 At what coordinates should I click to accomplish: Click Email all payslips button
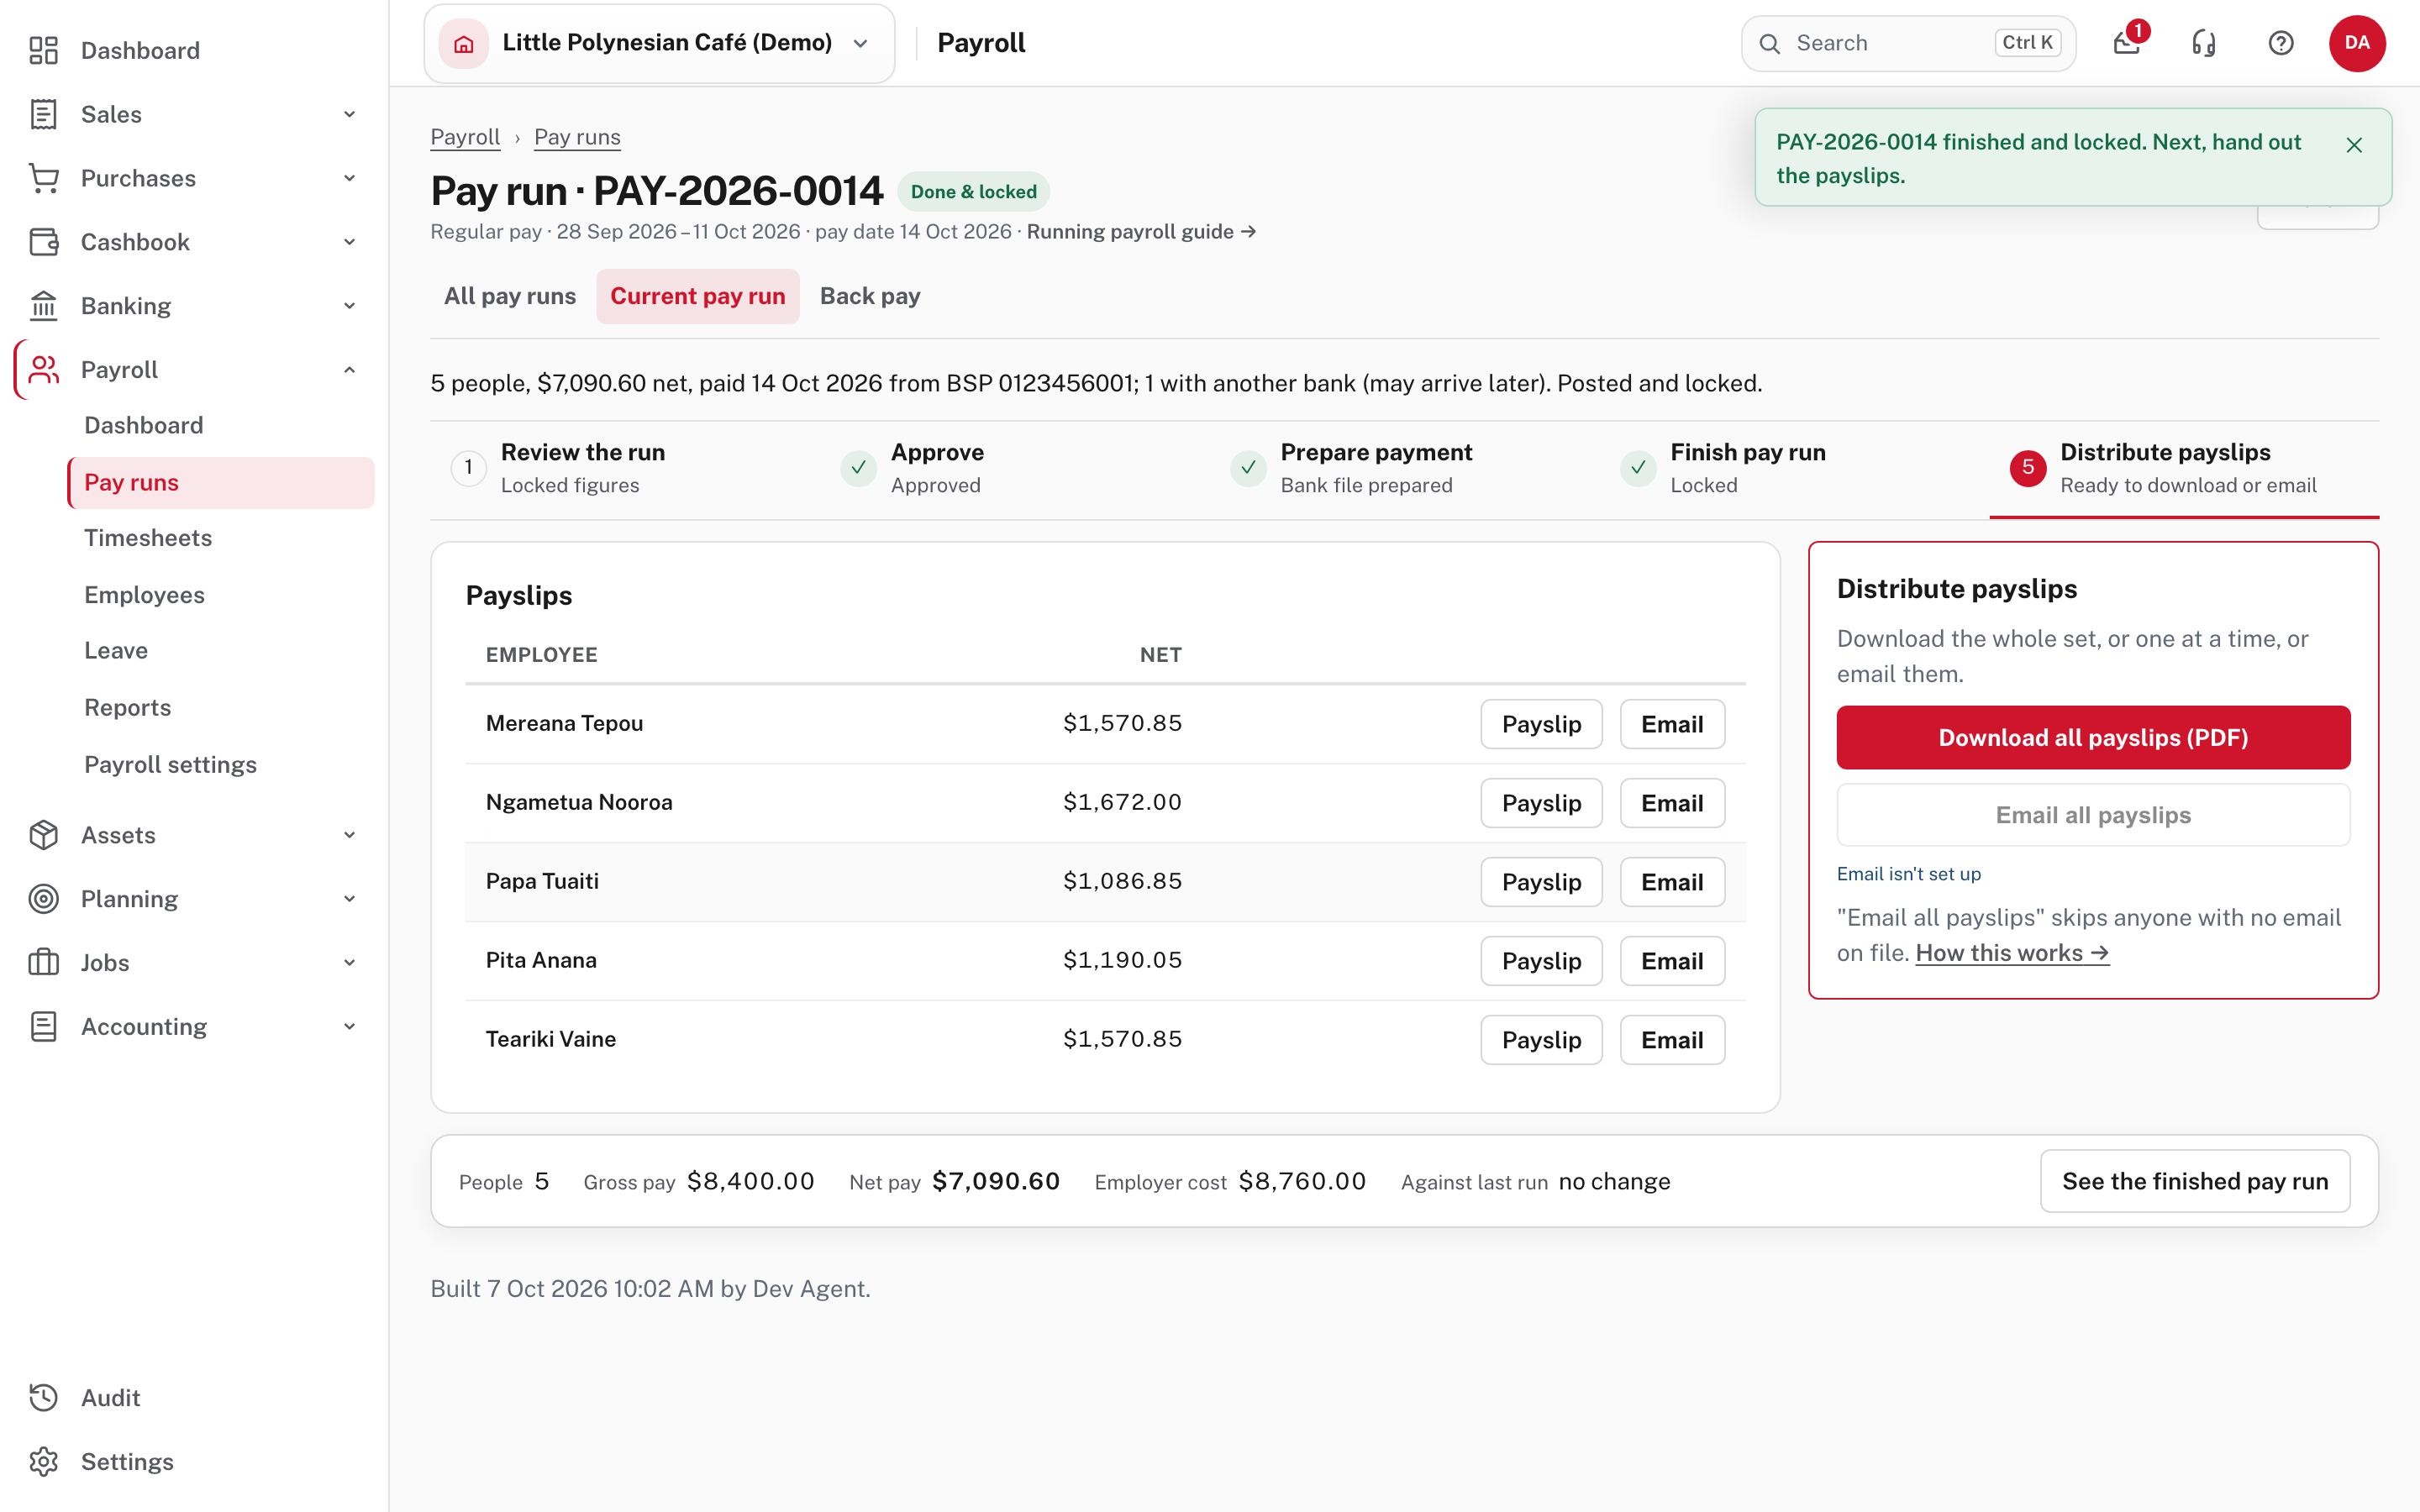pos(2093,815)
